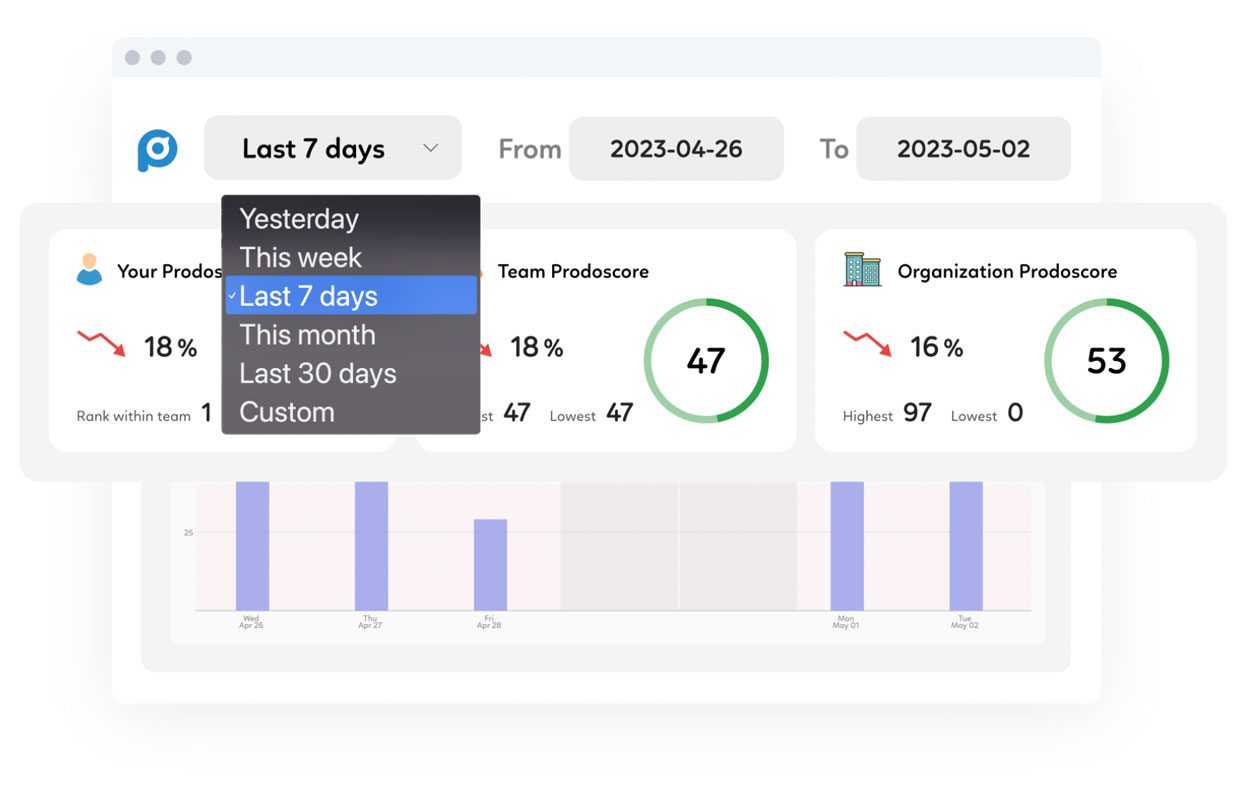Click the Prodoscore logo icon

(x=158, y=150)
